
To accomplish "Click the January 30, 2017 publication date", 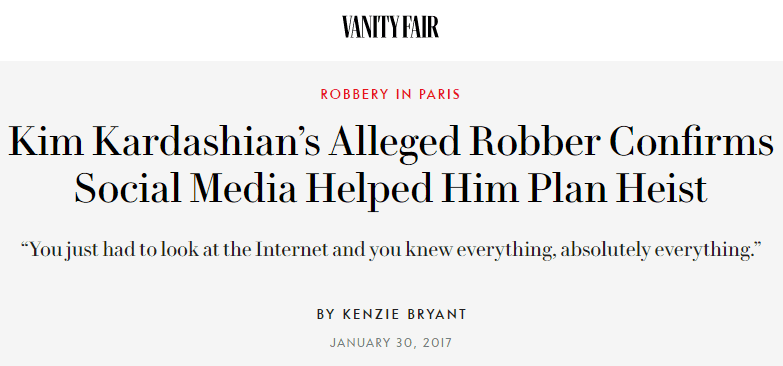I will click(x=391, y=343).
